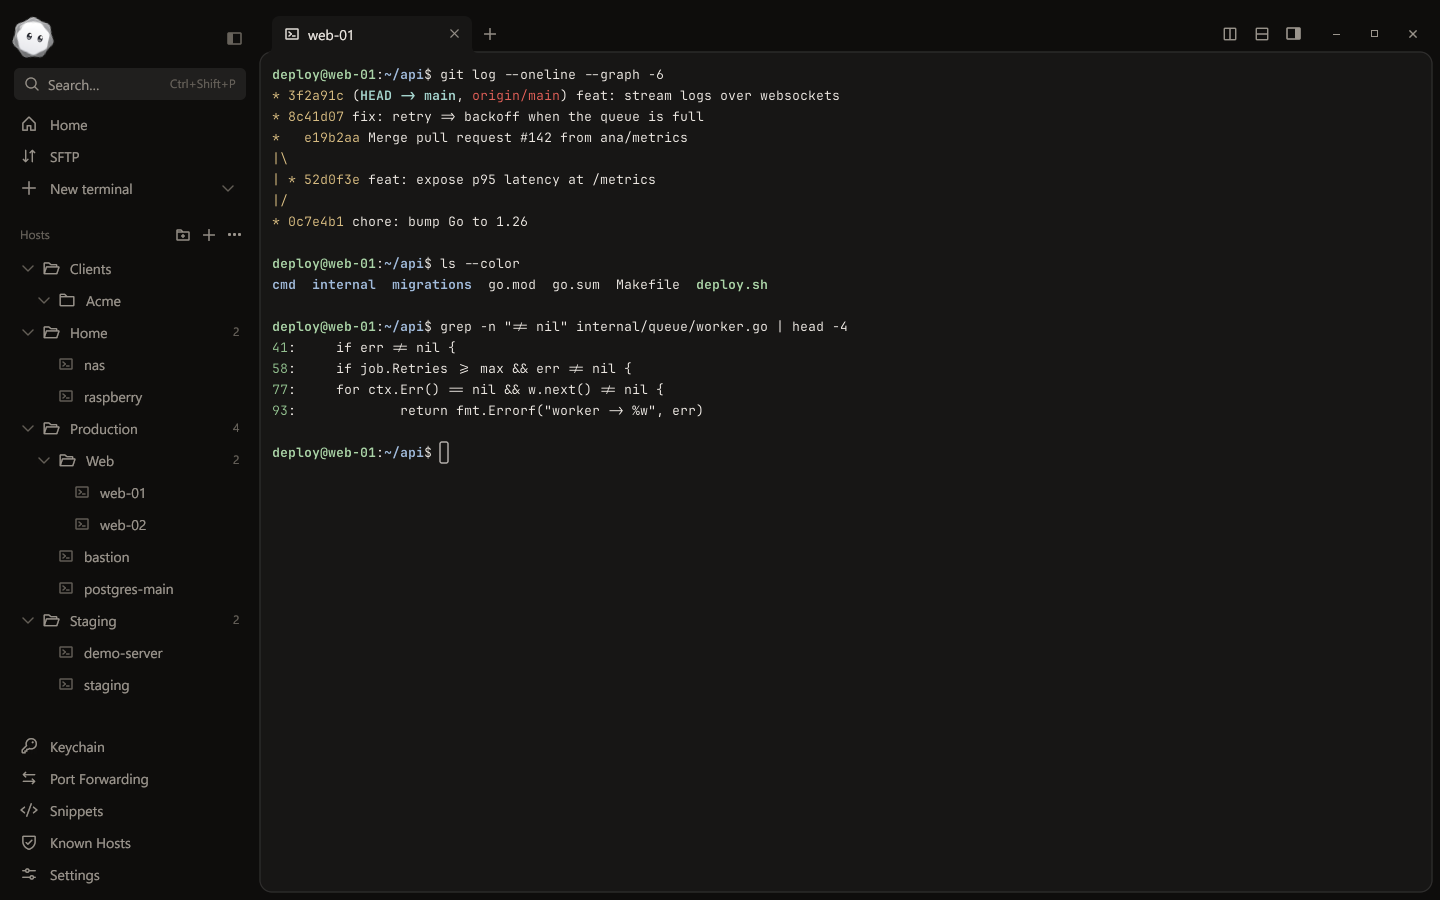Screen dimensions: 1440x900
Task: Collapse the Clients folder
Action: coord(28,269)
